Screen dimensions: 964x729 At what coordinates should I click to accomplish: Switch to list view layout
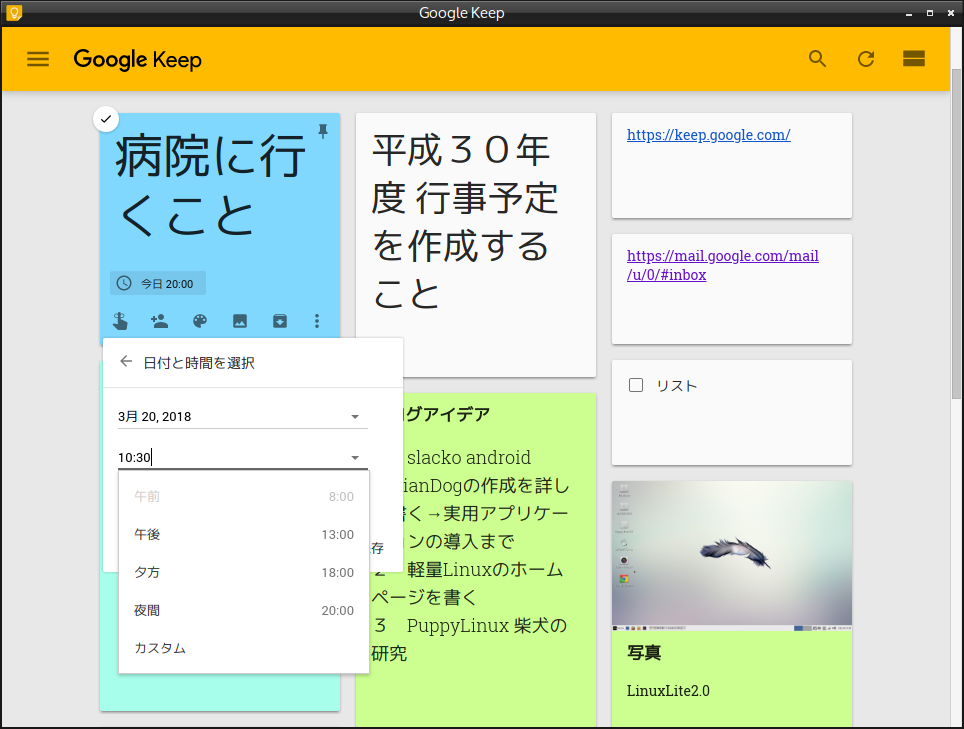(913, 59)
